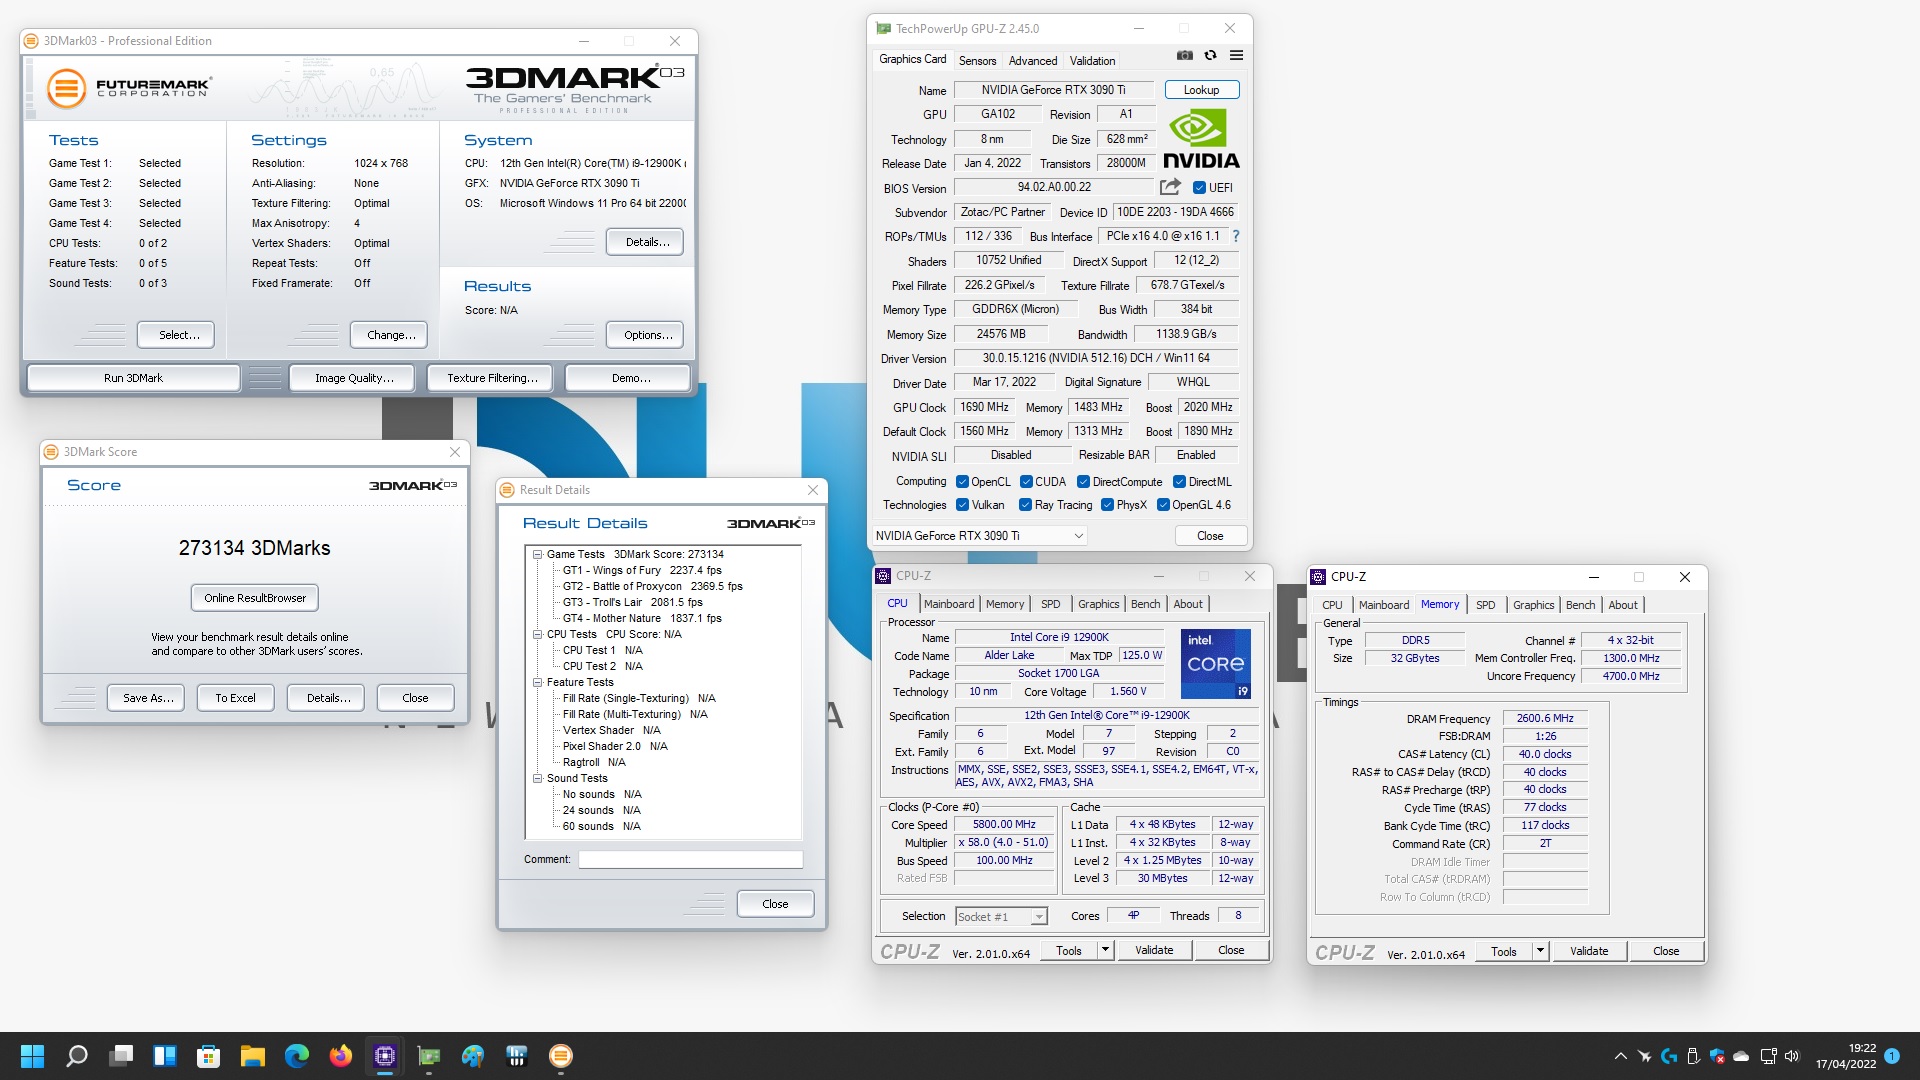Open Widgets from the taskbar

click(165, 1056)
